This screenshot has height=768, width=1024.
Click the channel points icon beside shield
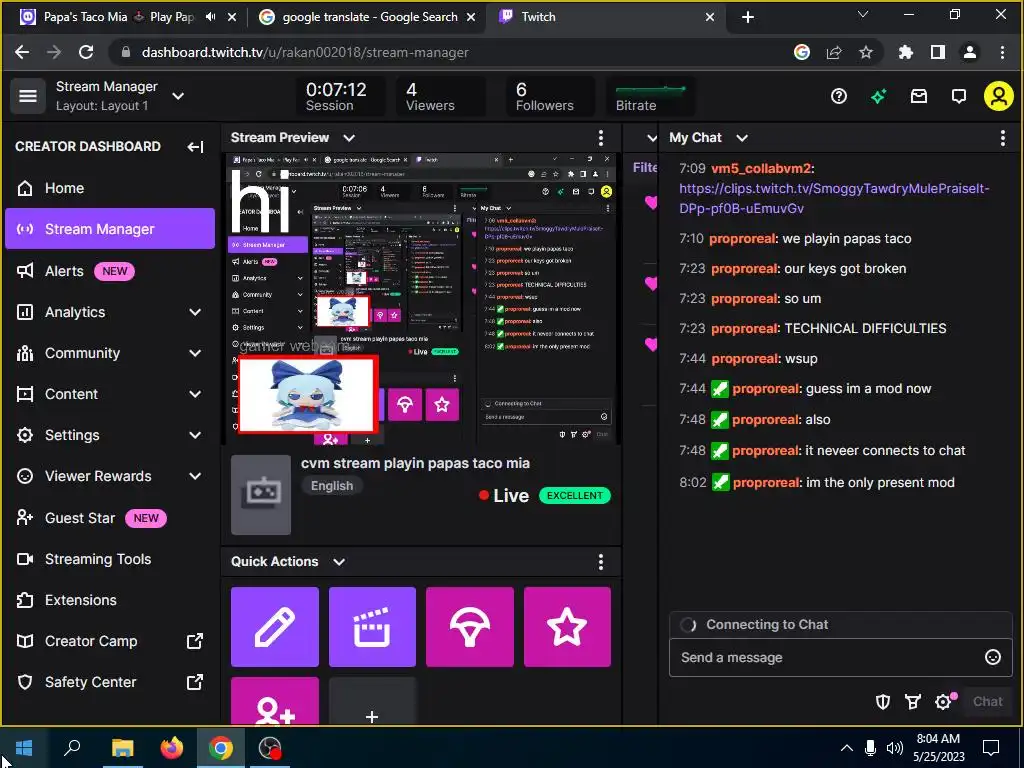point(912,701)
